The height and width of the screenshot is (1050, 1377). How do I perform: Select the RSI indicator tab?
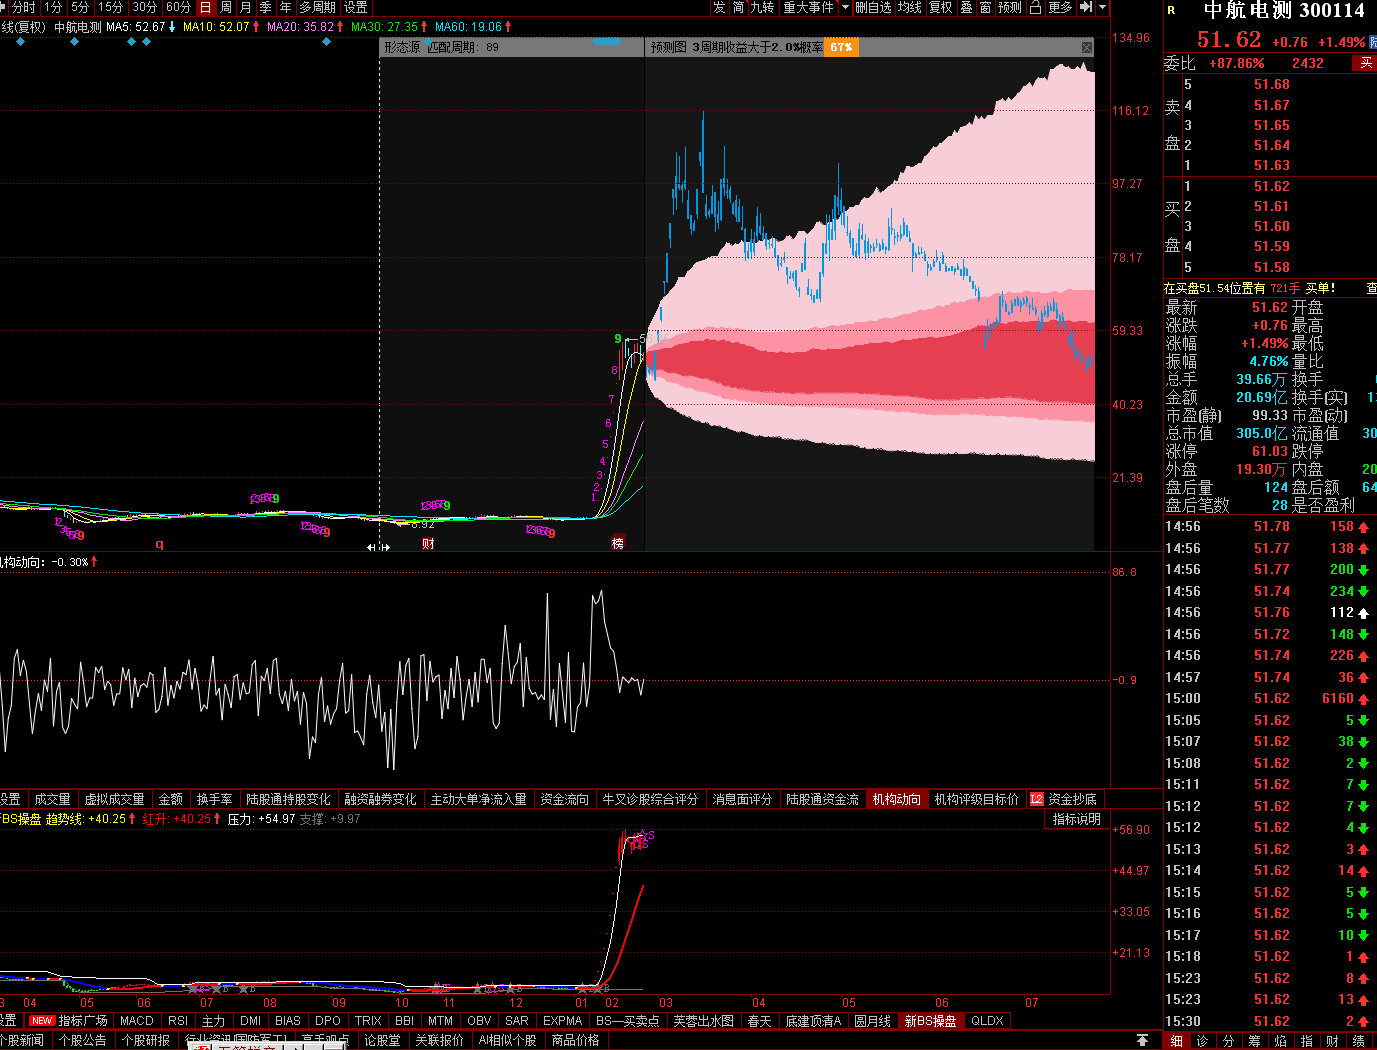(178, 1021)
